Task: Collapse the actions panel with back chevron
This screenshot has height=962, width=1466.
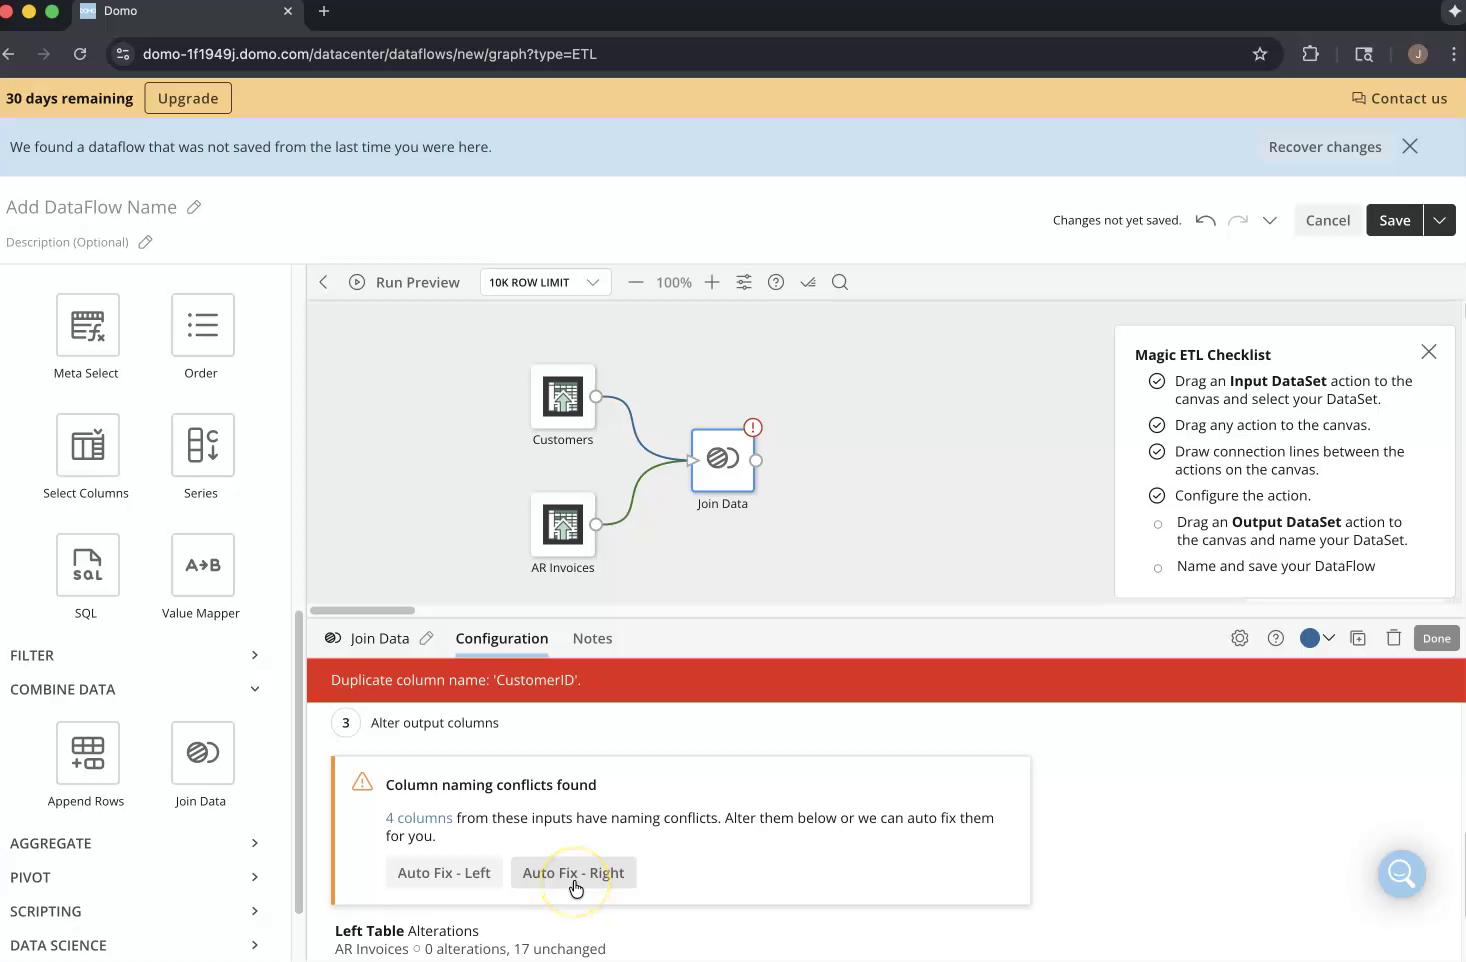Action: [x=323, y=282]
